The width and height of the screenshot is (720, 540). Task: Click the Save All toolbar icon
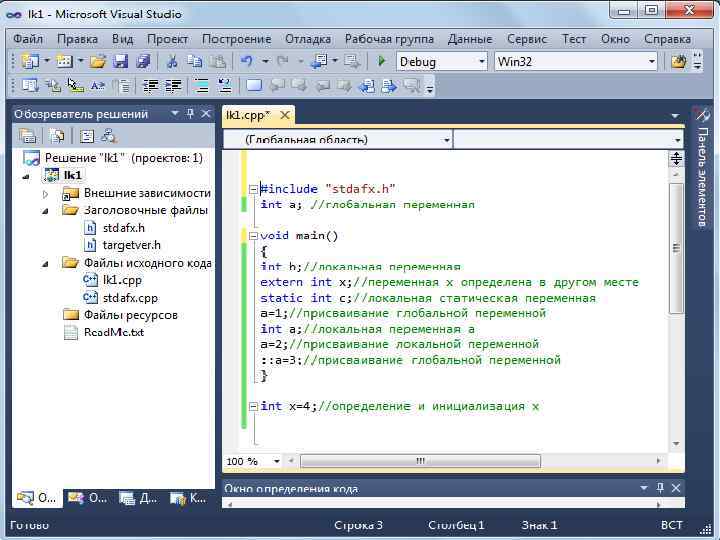(x=143, y=62)
